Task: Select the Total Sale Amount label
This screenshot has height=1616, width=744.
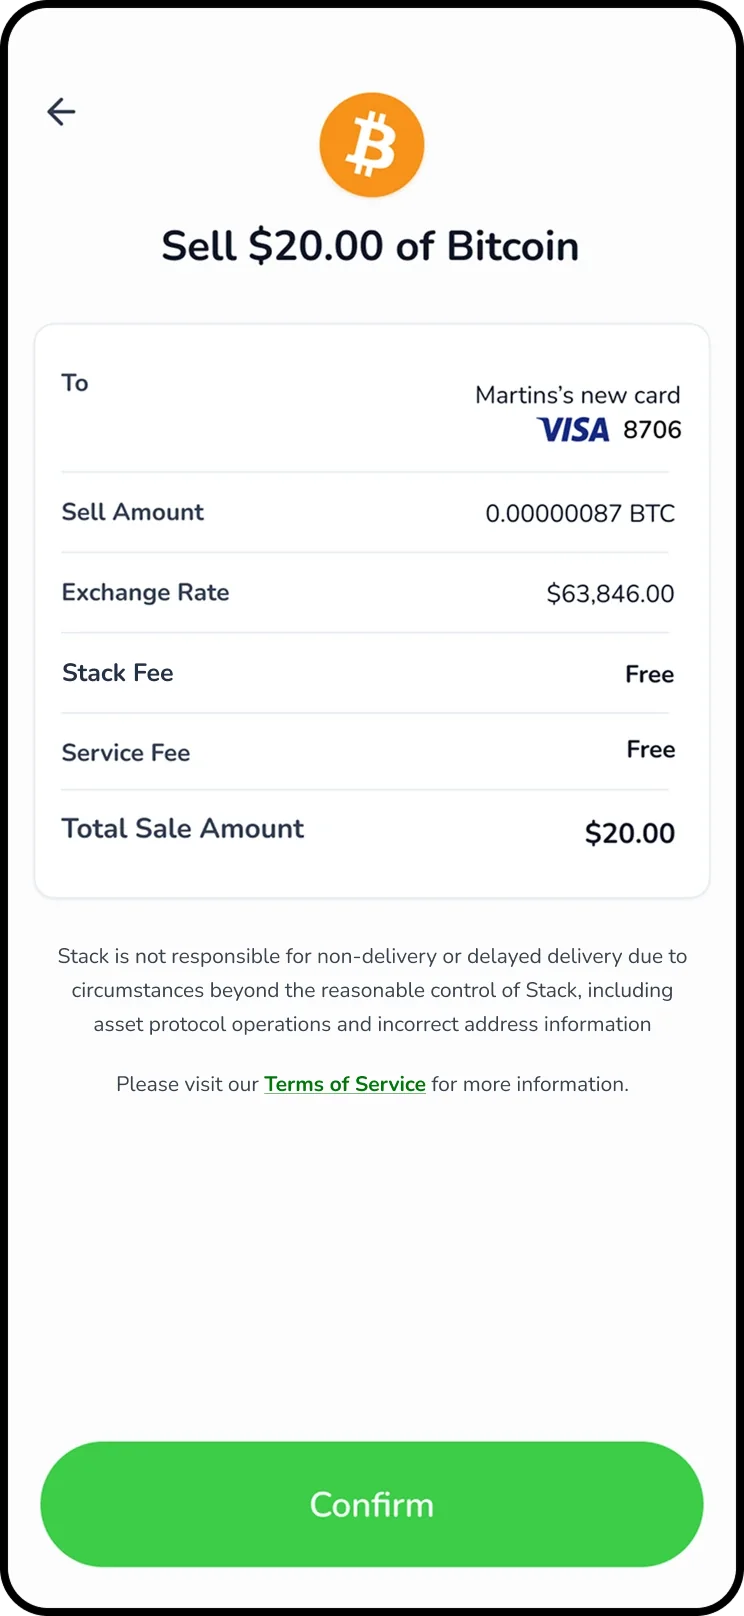Action: [x=183, y=829]
